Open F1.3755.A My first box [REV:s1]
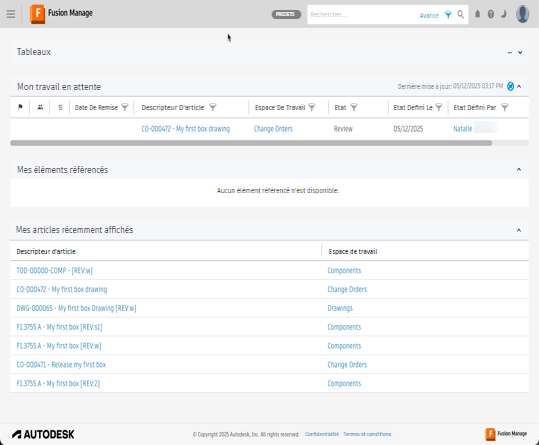 pos(59,327)
